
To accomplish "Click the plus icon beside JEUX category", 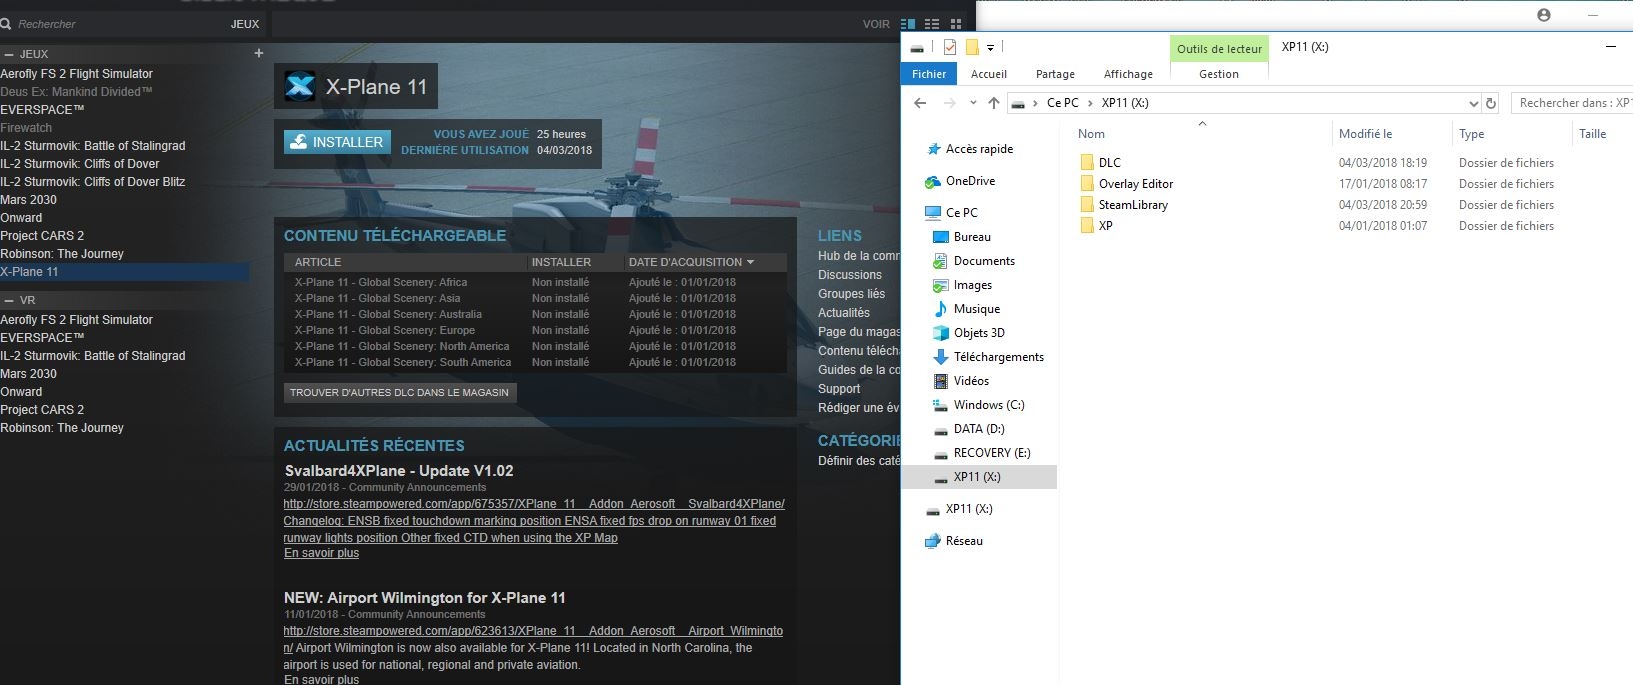I will pos(259,53).
